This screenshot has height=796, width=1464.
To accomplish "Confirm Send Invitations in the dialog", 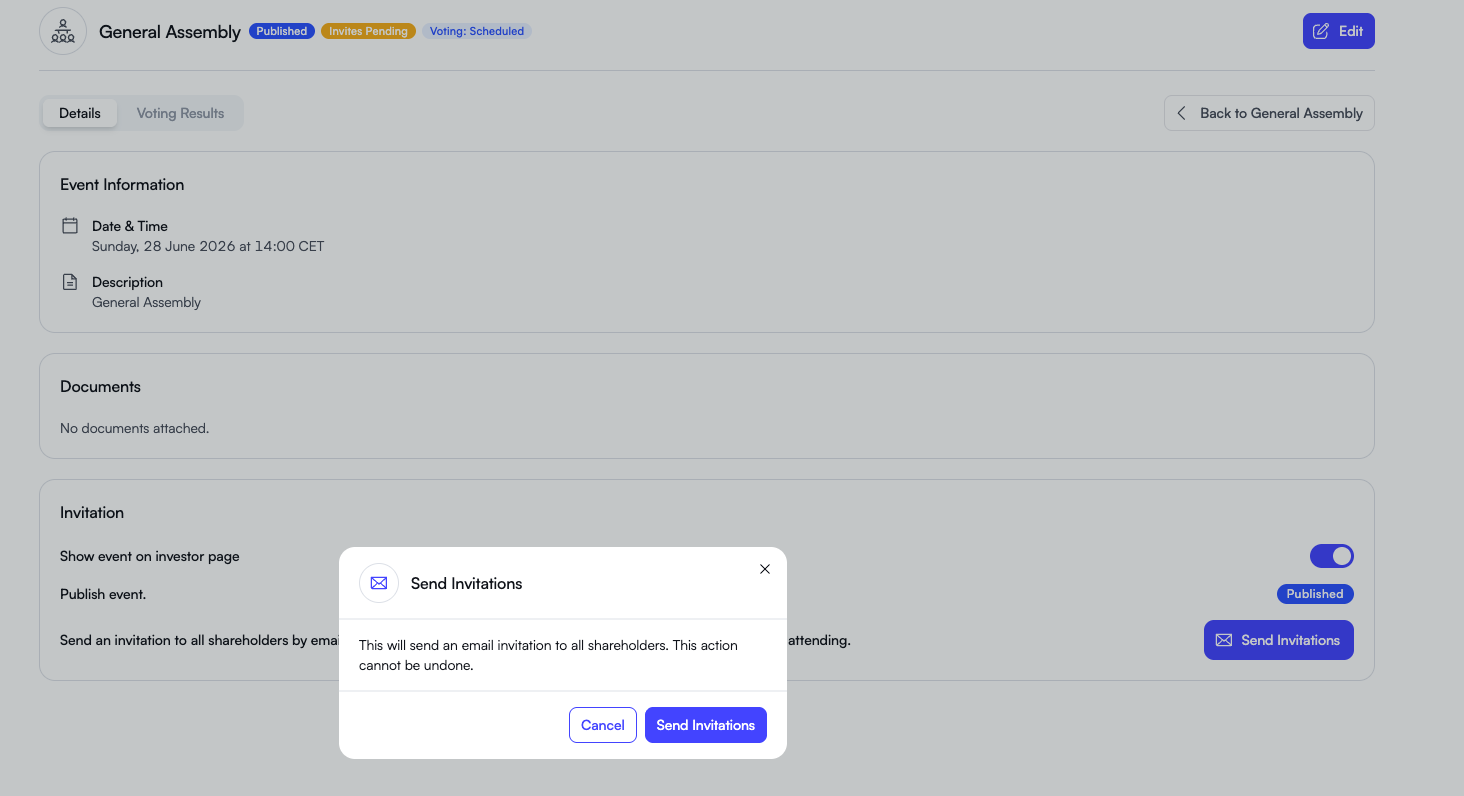I will coord(705,725).
